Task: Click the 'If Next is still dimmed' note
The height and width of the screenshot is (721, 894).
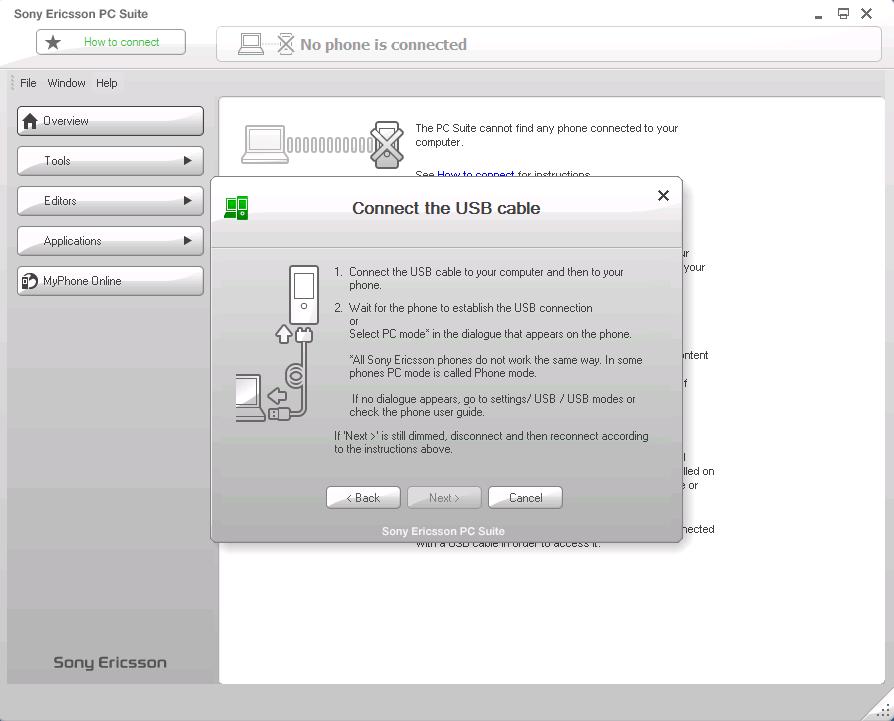Action: click(491, 442)
